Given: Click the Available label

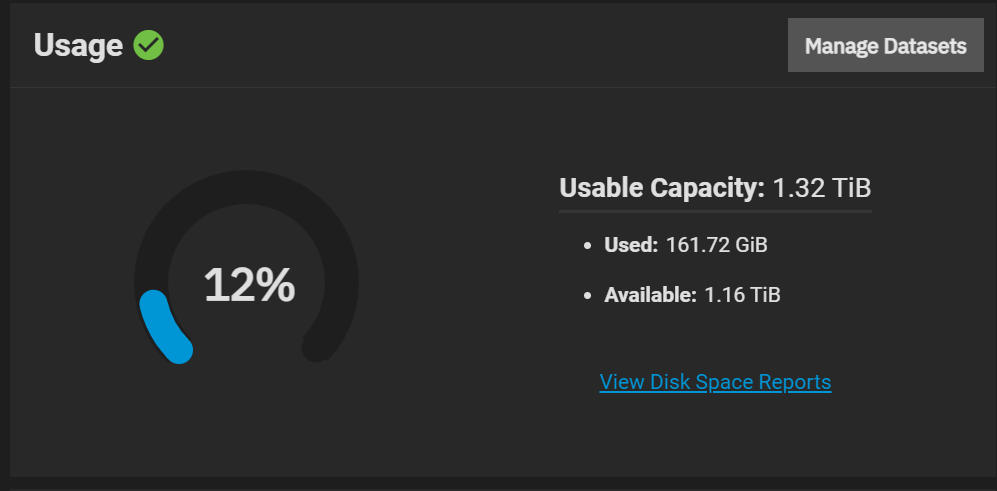Looking at the screenshot, I should click(x=650, y=295).
